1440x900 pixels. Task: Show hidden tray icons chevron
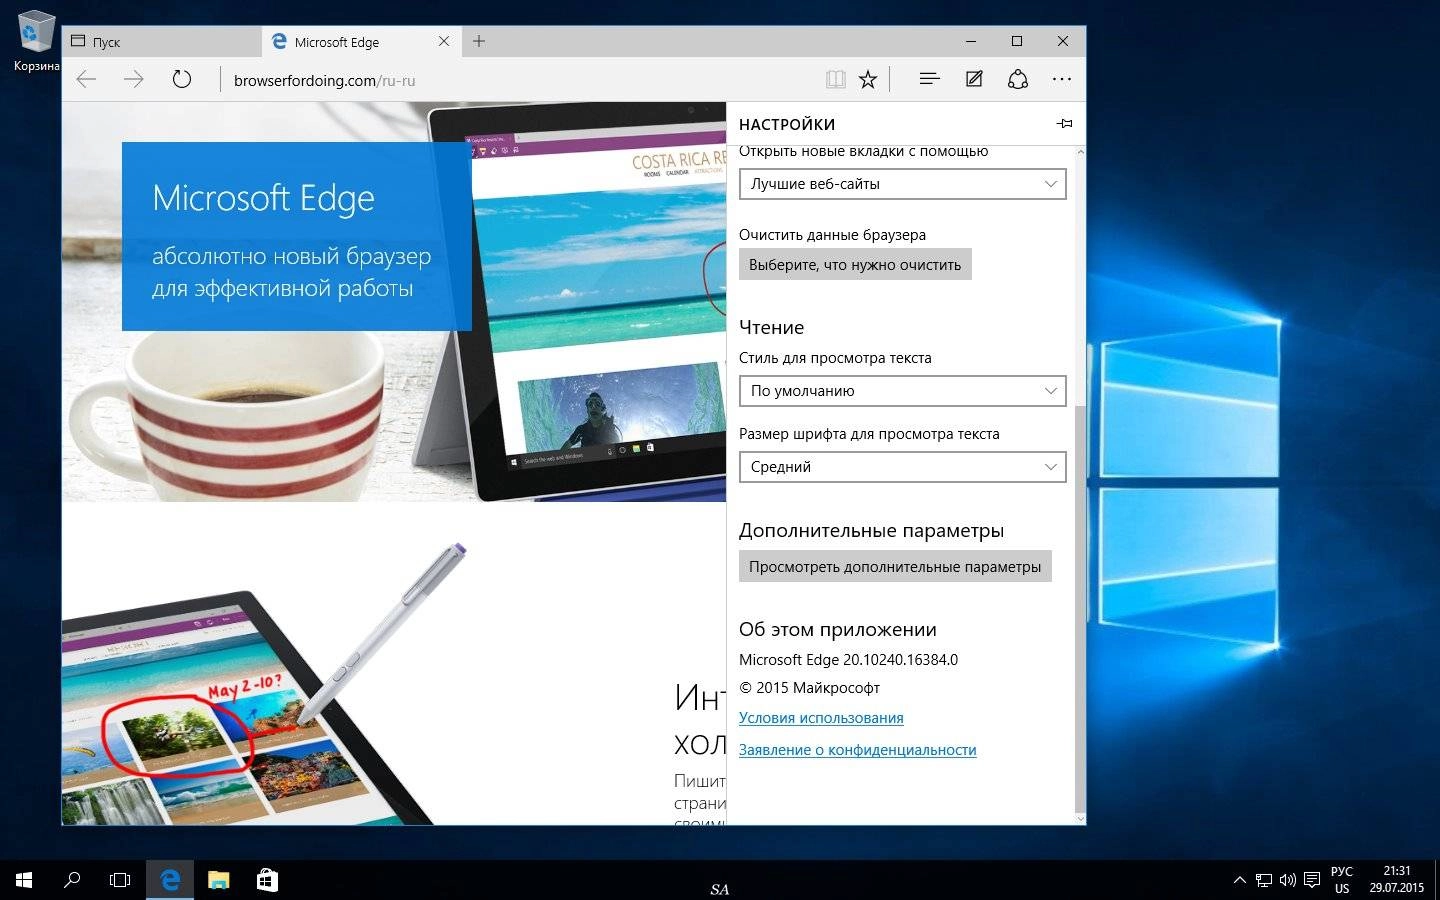tap(1240, 880)
